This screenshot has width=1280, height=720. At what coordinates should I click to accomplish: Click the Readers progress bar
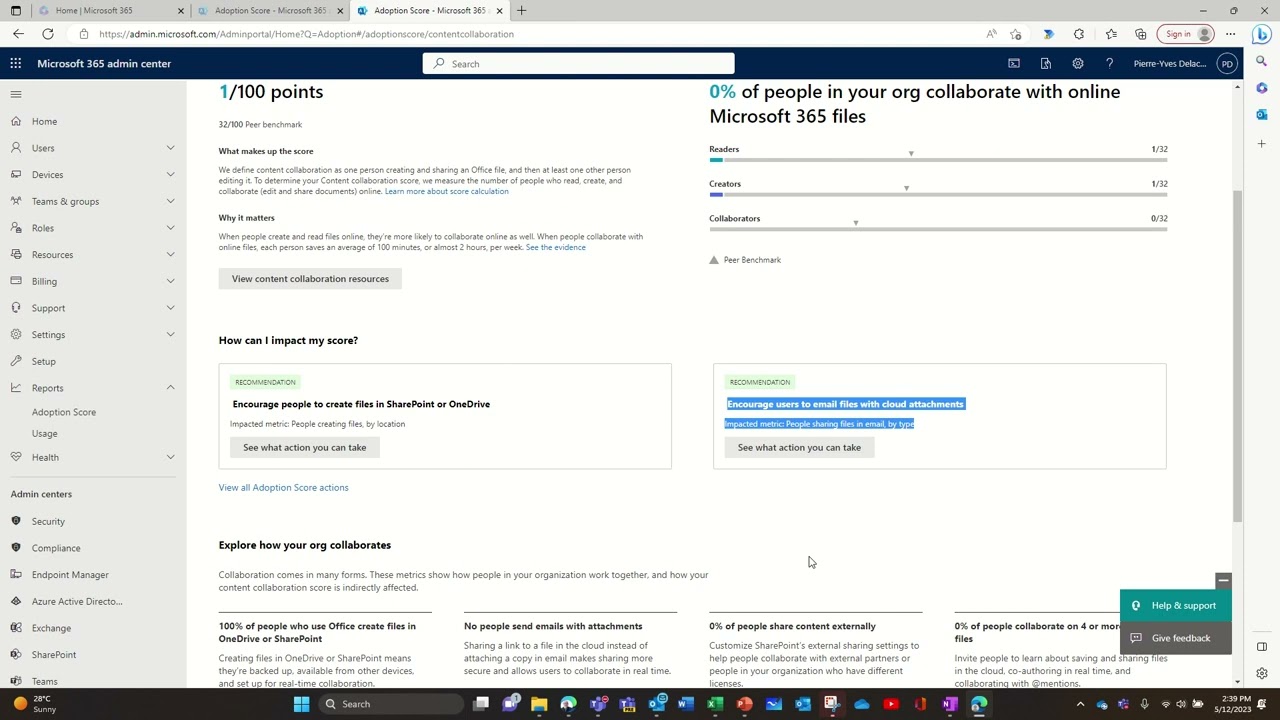[938, 160]
